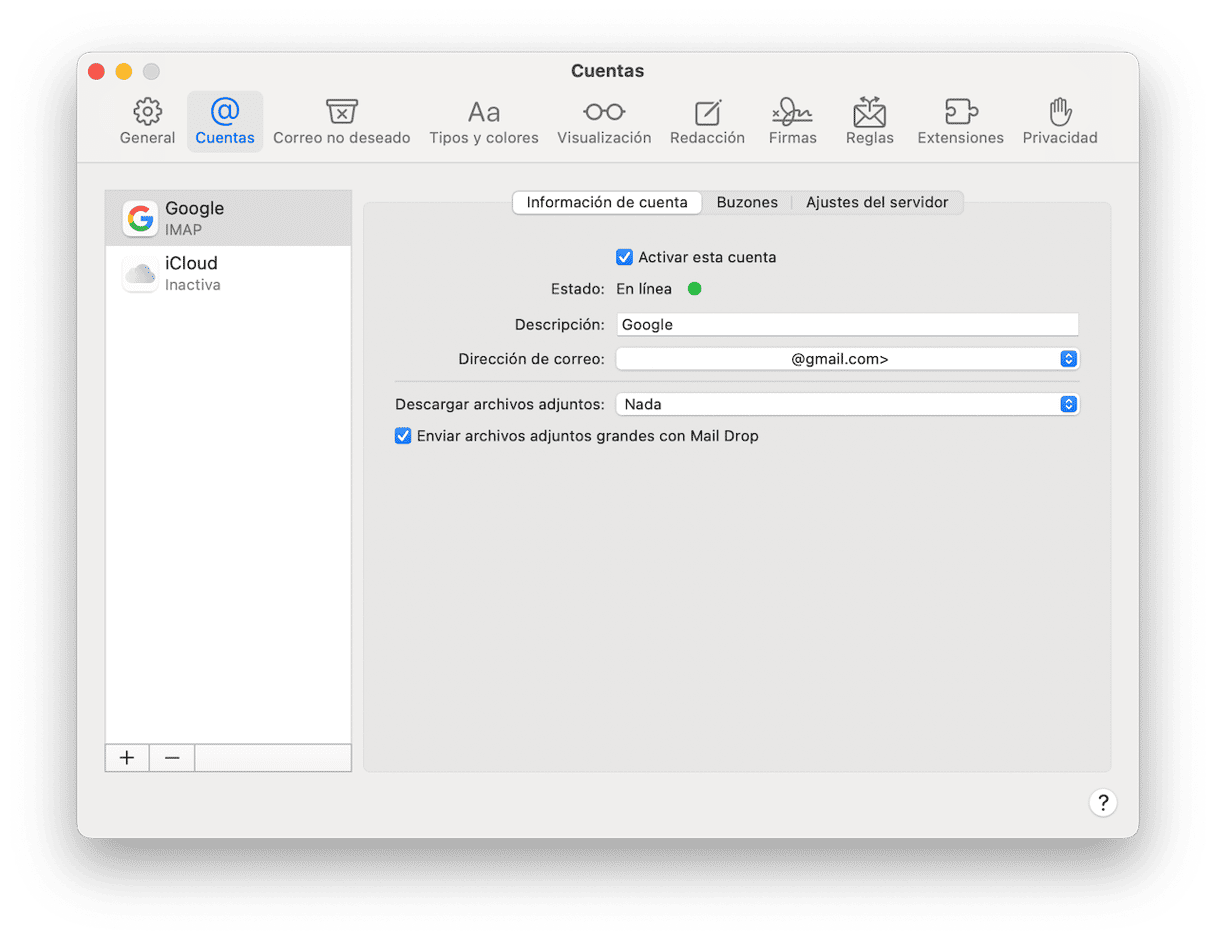Click the yellow minimize window button

(x=124, y=71)
